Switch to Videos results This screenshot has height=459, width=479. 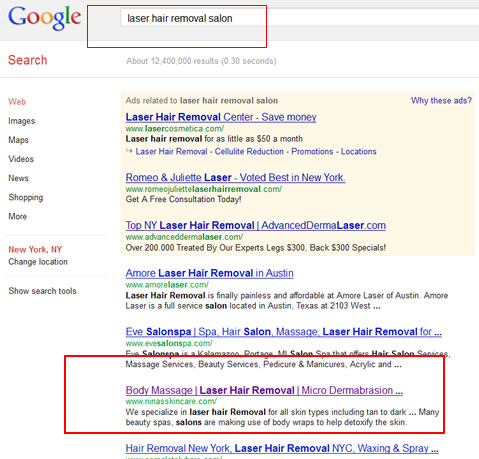(x=21, y=159)
